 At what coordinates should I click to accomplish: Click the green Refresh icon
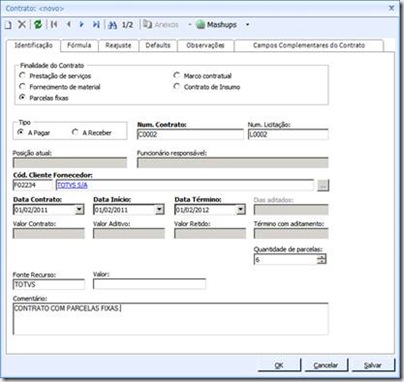point(38,24)
